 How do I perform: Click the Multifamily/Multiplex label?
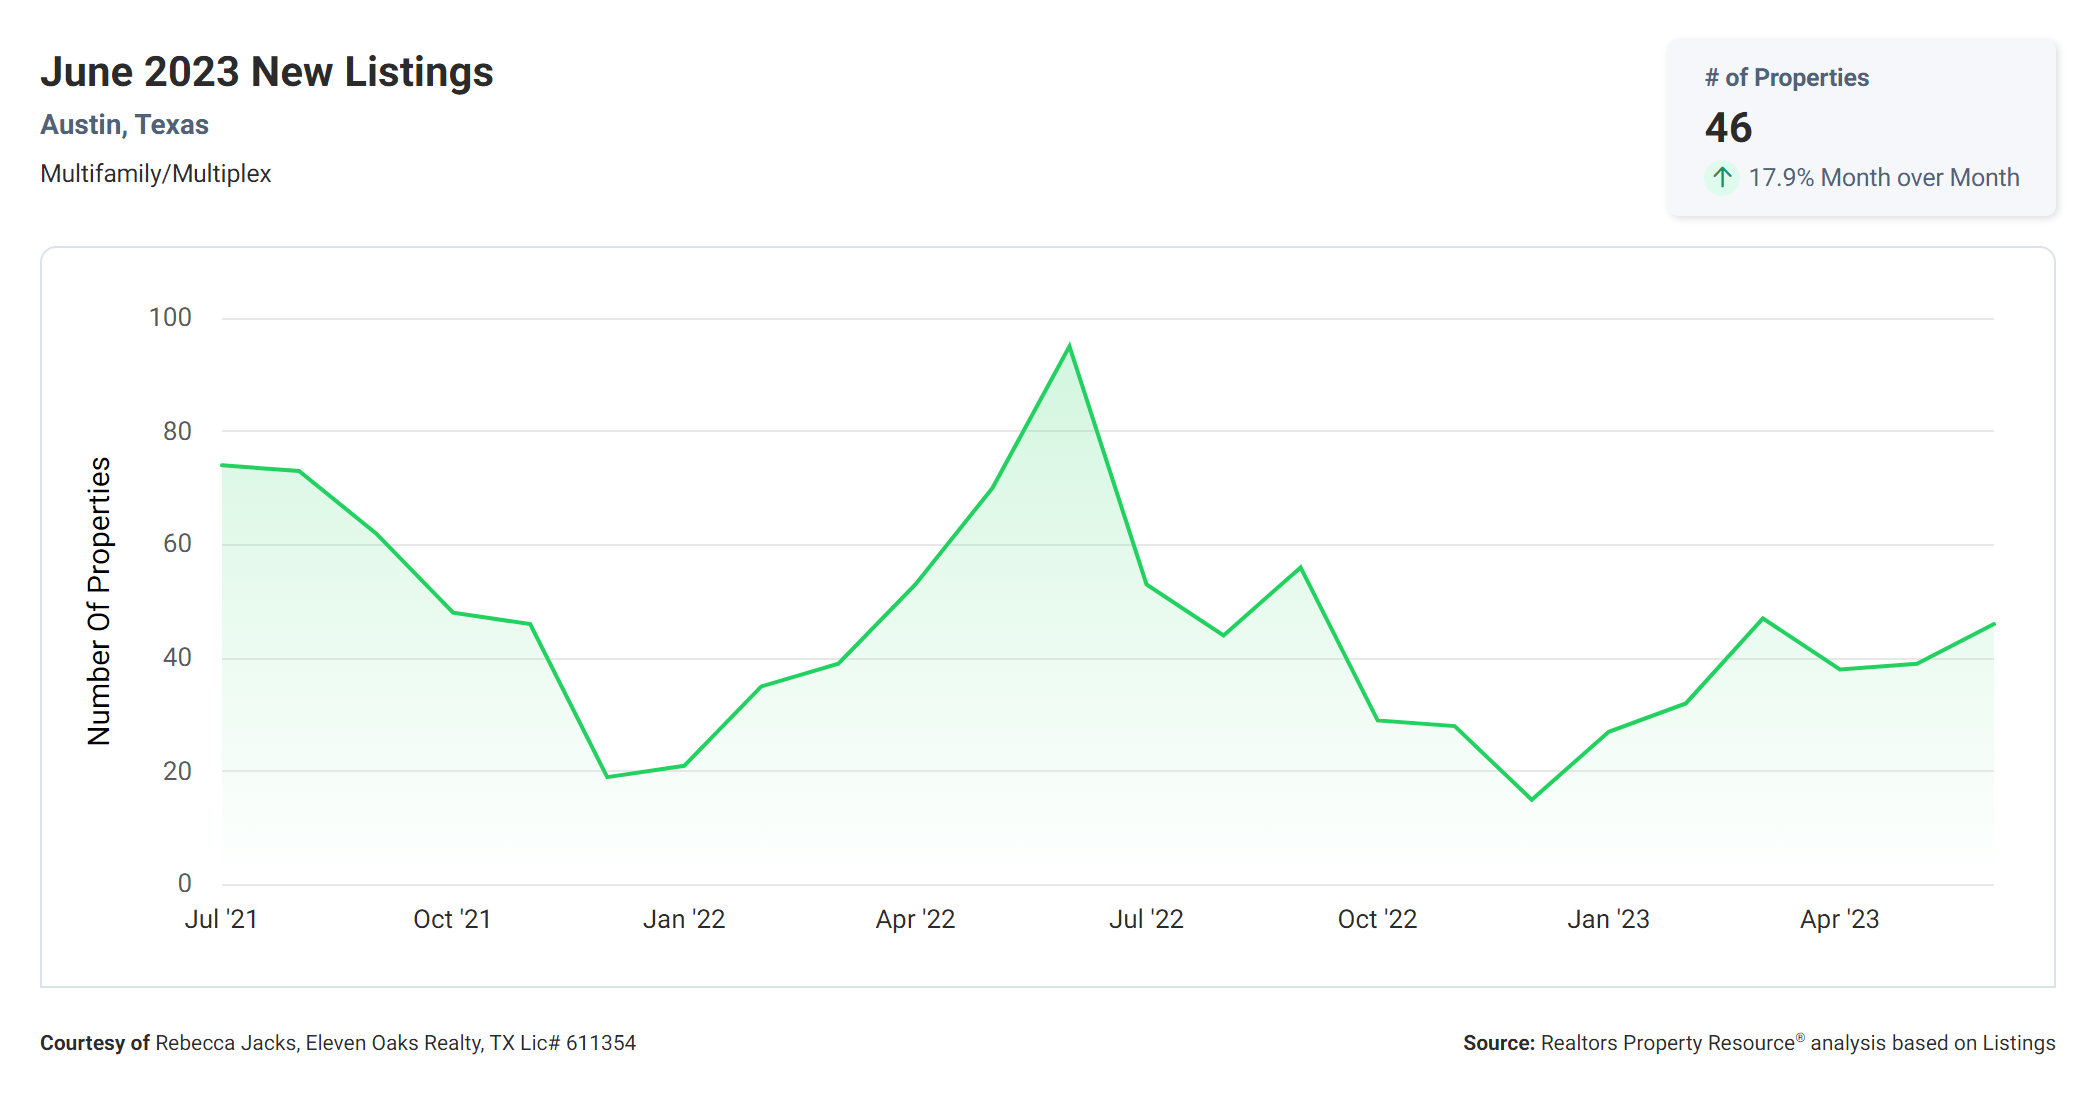click(155, 174)
